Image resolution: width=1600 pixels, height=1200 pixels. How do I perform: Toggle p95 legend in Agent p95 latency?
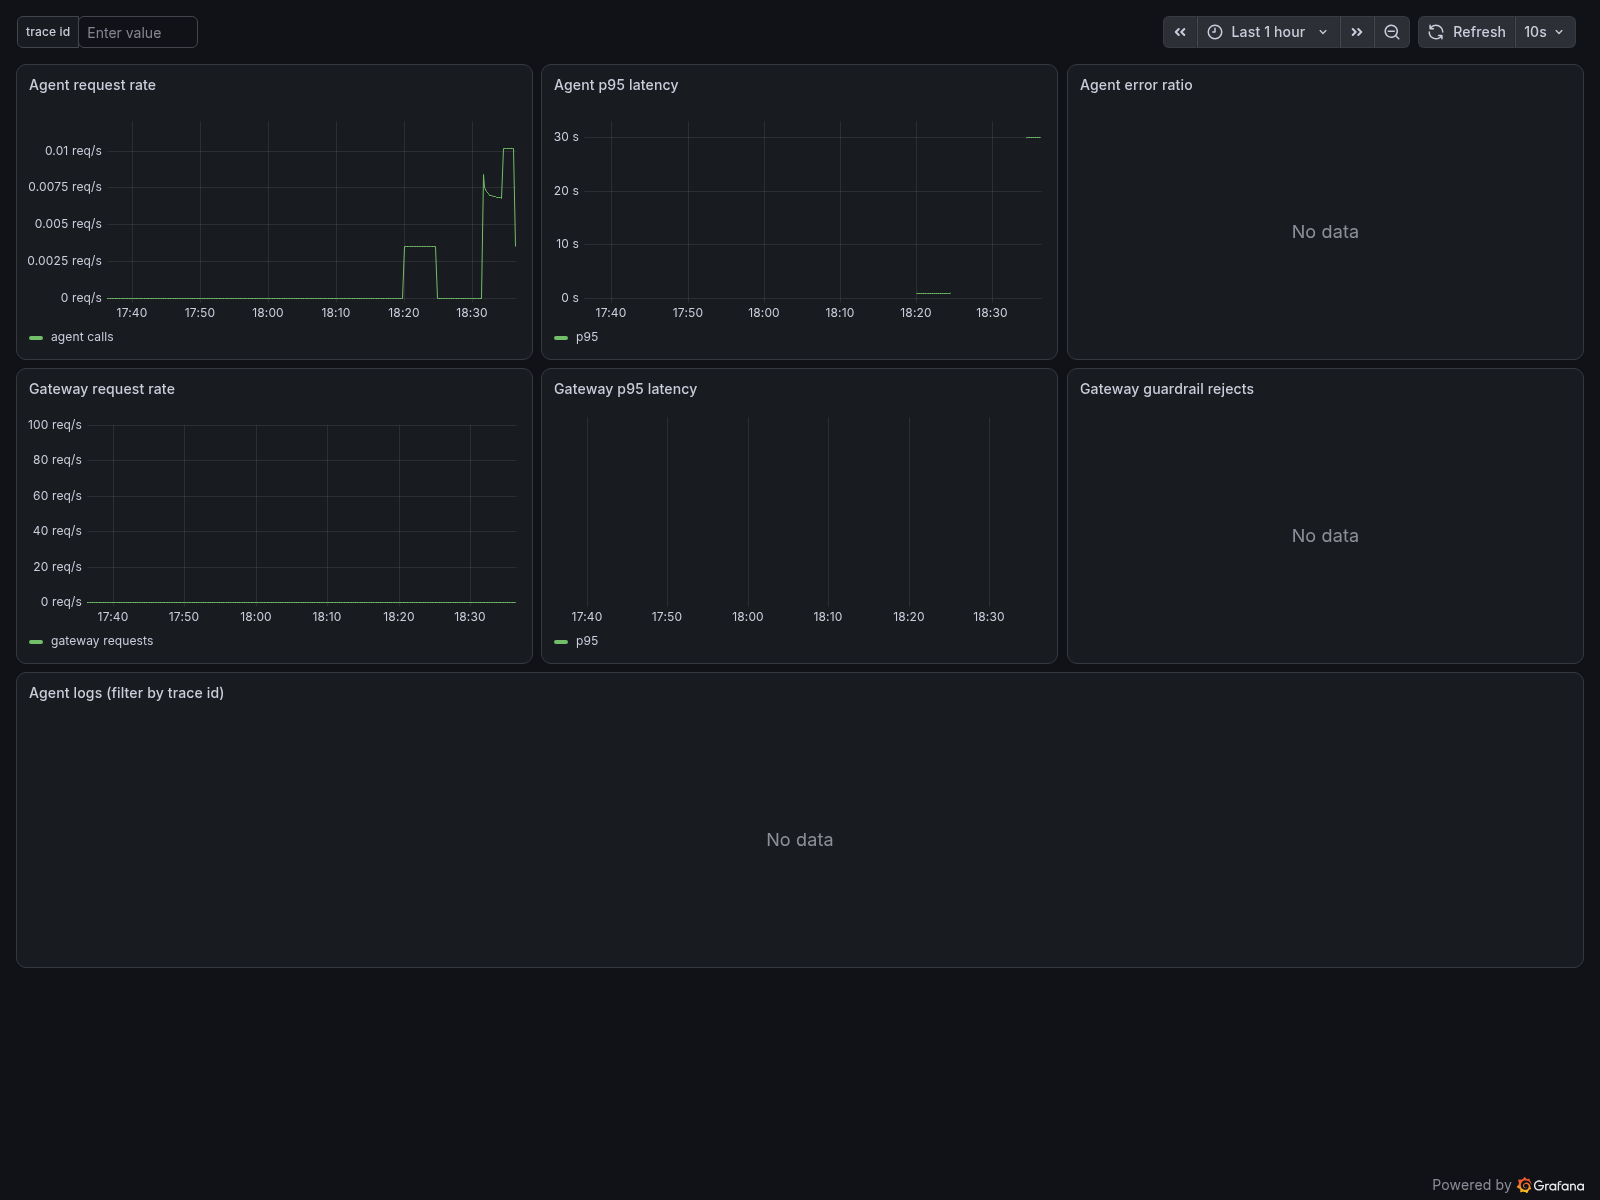coord(587,337)
